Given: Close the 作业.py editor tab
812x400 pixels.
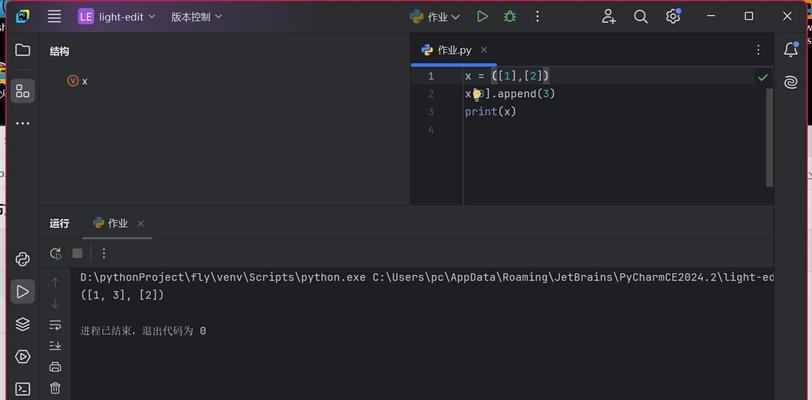Looking at the screenshot, I should [484, 50].
